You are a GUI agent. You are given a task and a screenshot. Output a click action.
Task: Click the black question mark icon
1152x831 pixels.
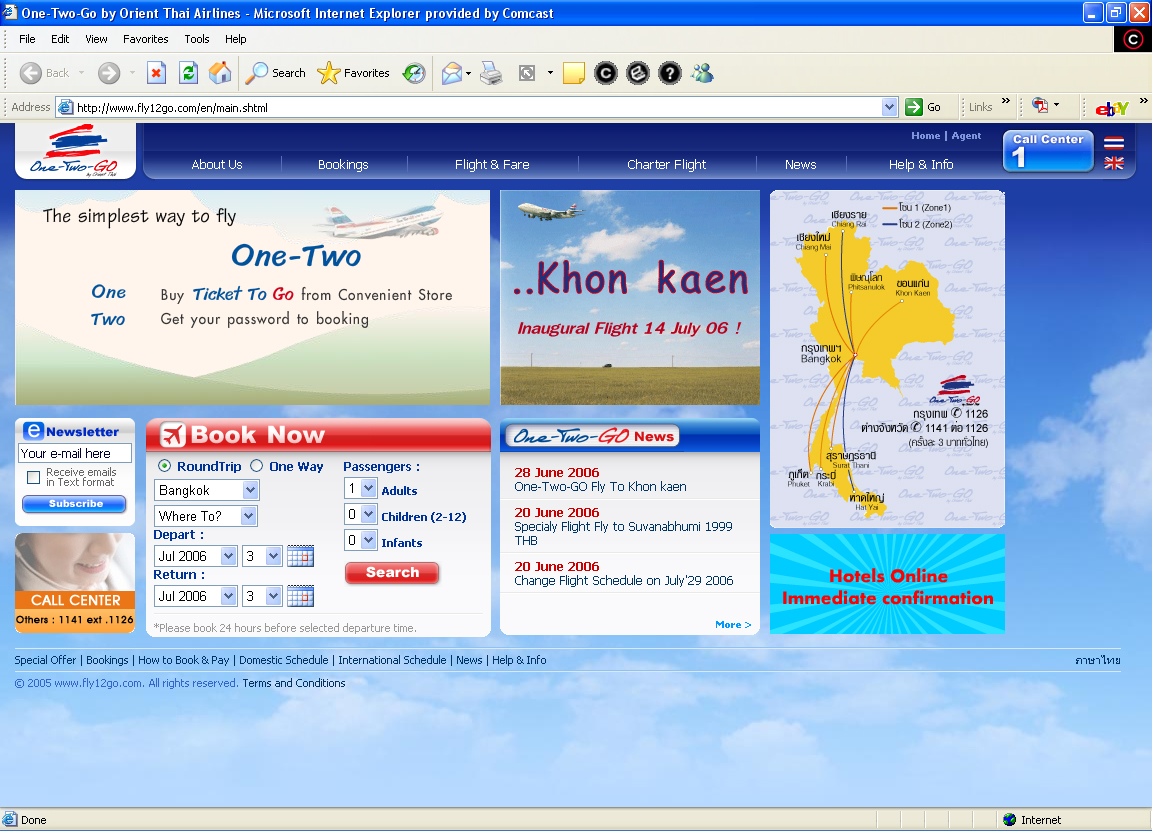point(669,73)
